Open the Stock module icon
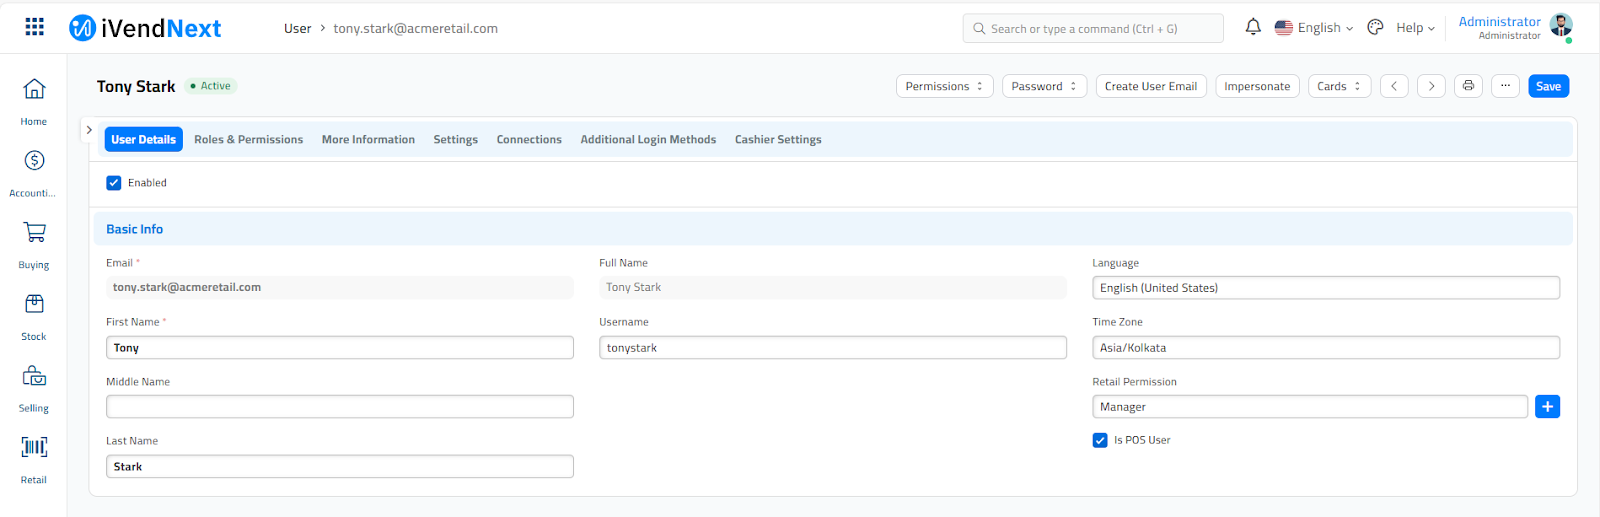 (x=34, y=304)
